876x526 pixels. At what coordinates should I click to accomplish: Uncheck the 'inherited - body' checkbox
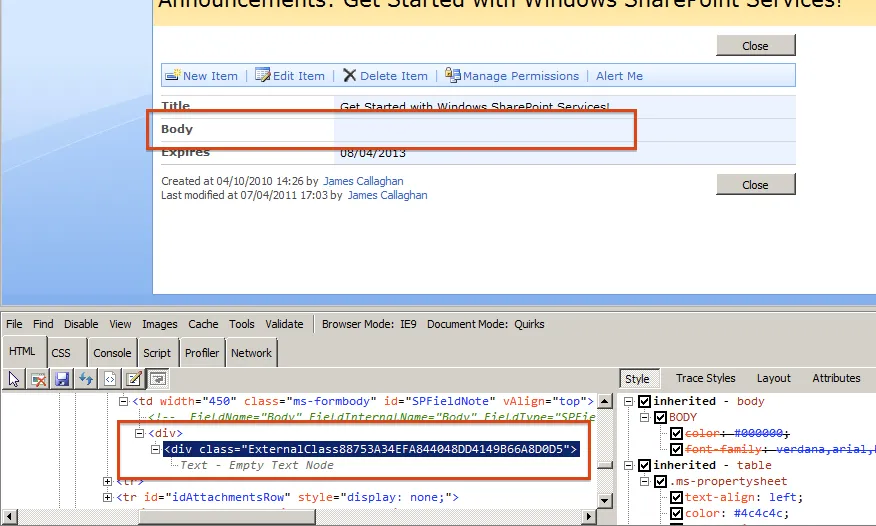click(x=644, y=401)
